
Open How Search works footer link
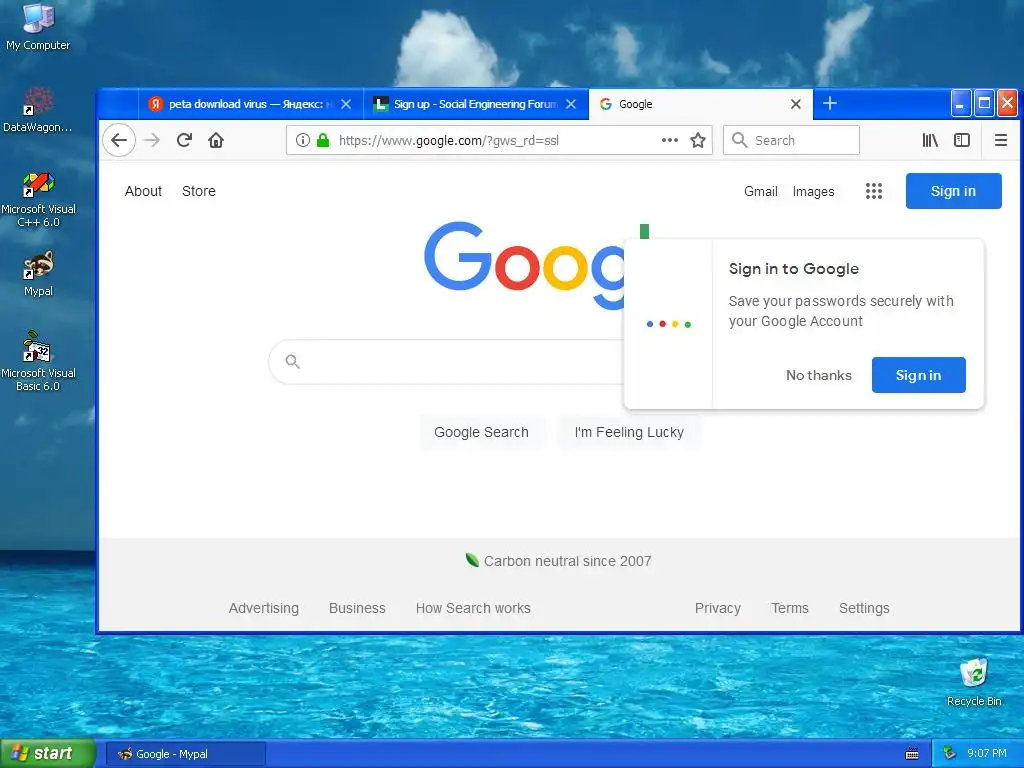[x=473, y=608]
